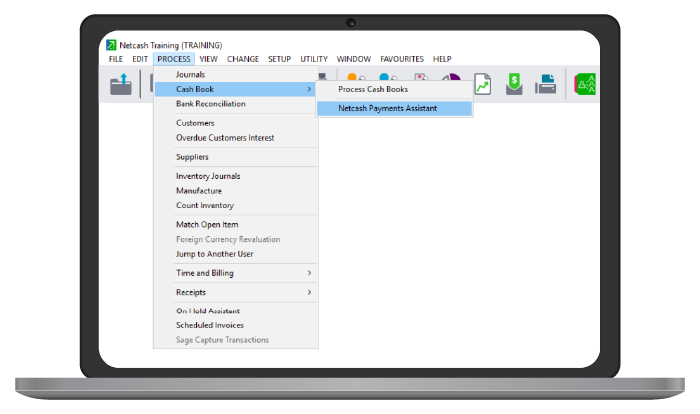700x414 pixels.
Task: Click the PROCESS menu
Action: tap(174, 59)
